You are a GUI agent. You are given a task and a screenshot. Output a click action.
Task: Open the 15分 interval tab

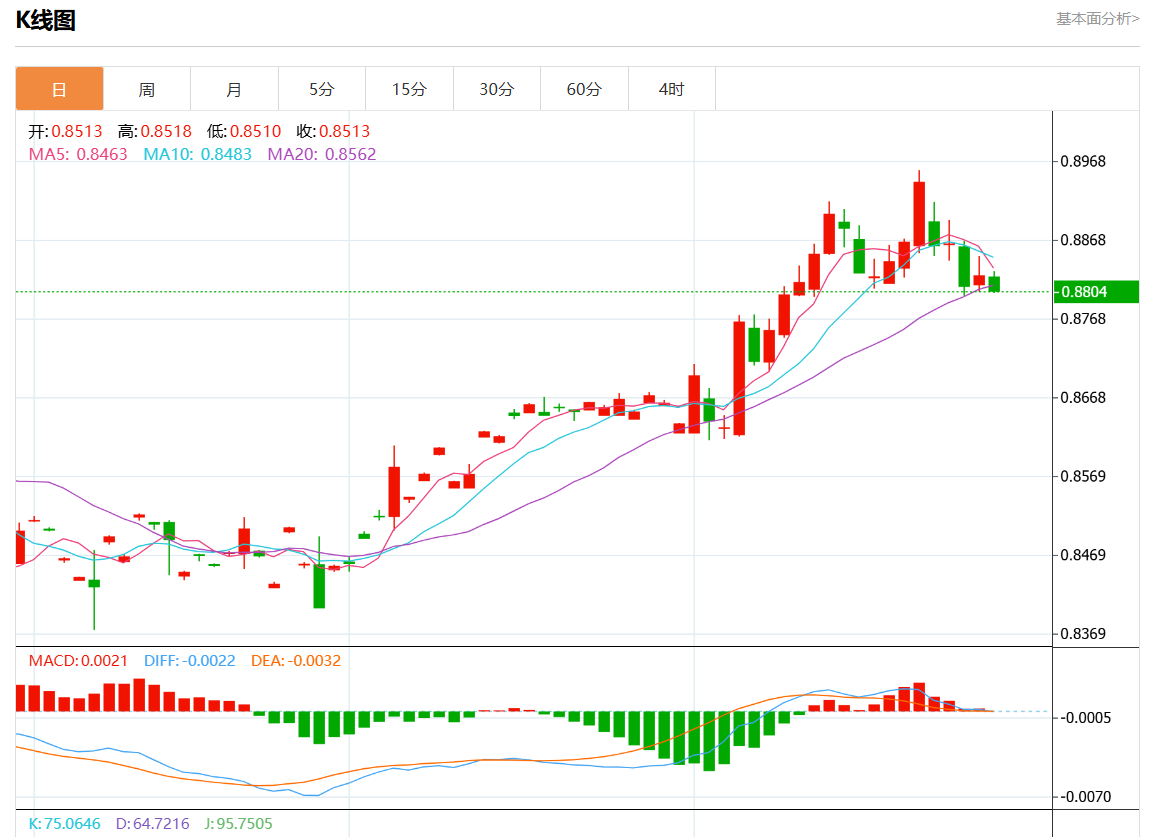tap(410, 89)
